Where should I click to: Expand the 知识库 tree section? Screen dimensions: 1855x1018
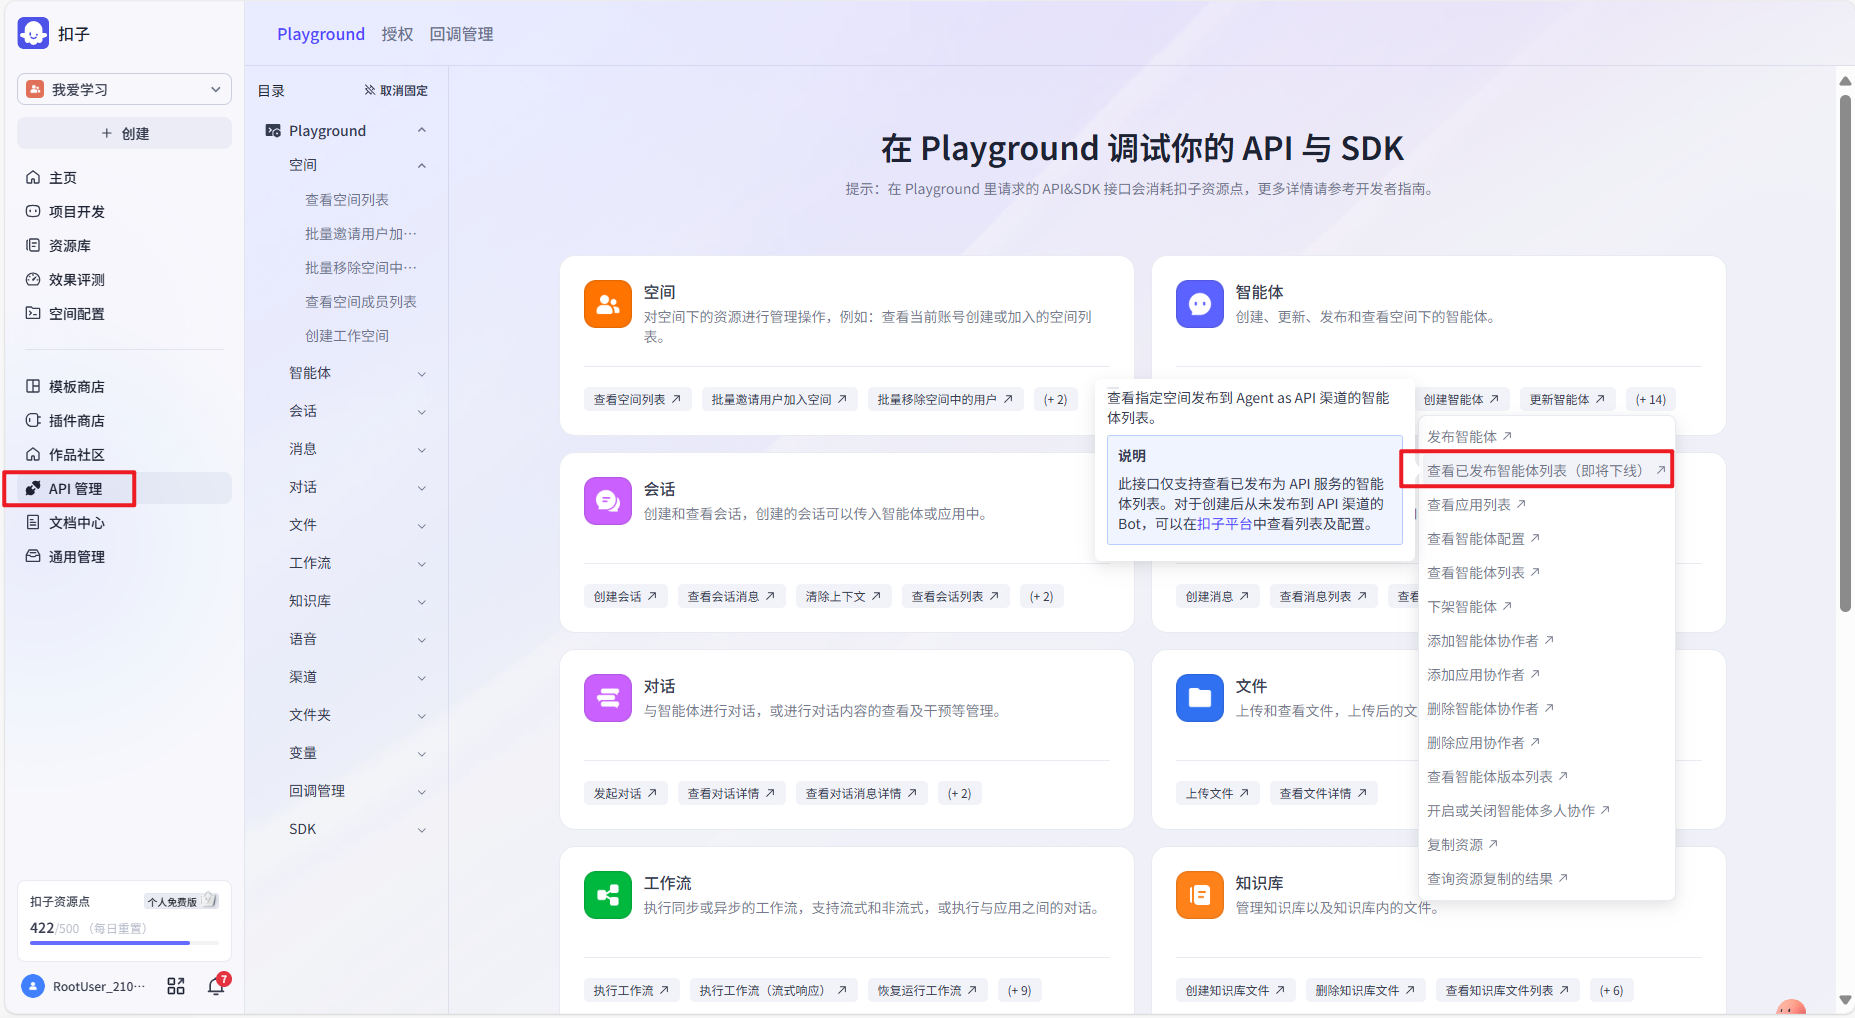pos(422,601)
